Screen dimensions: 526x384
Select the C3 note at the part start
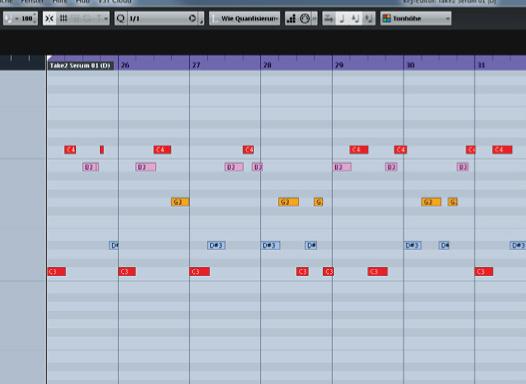(57, 272)
